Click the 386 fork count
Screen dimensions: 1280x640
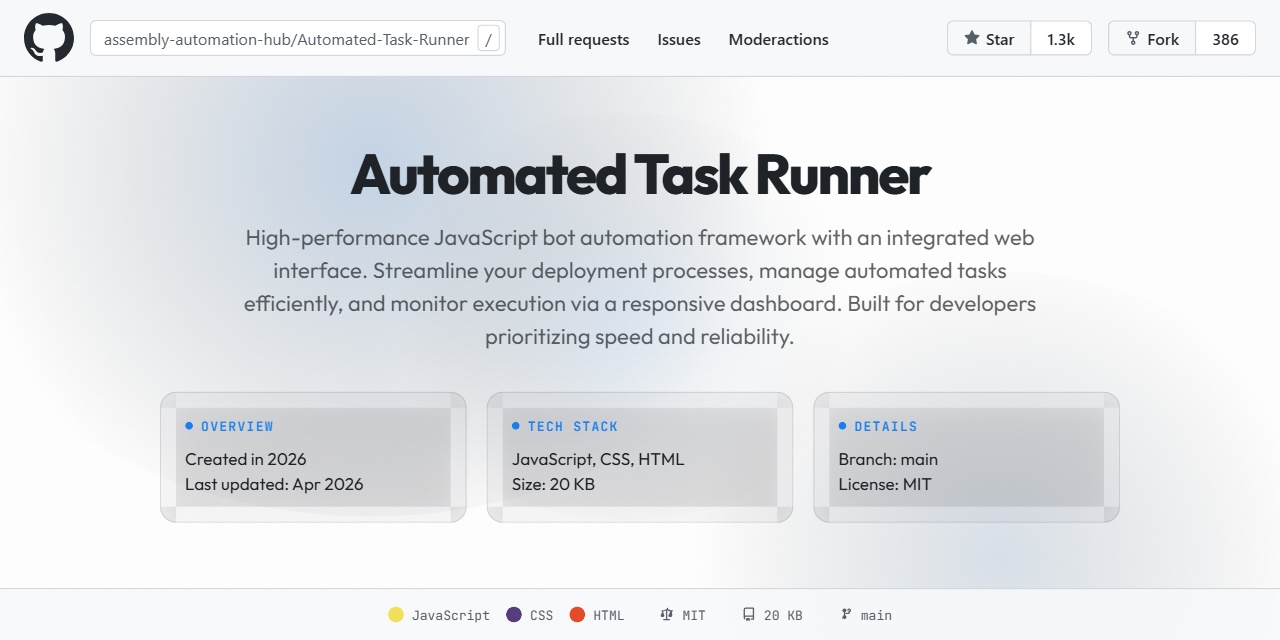tap(1226, 38)
